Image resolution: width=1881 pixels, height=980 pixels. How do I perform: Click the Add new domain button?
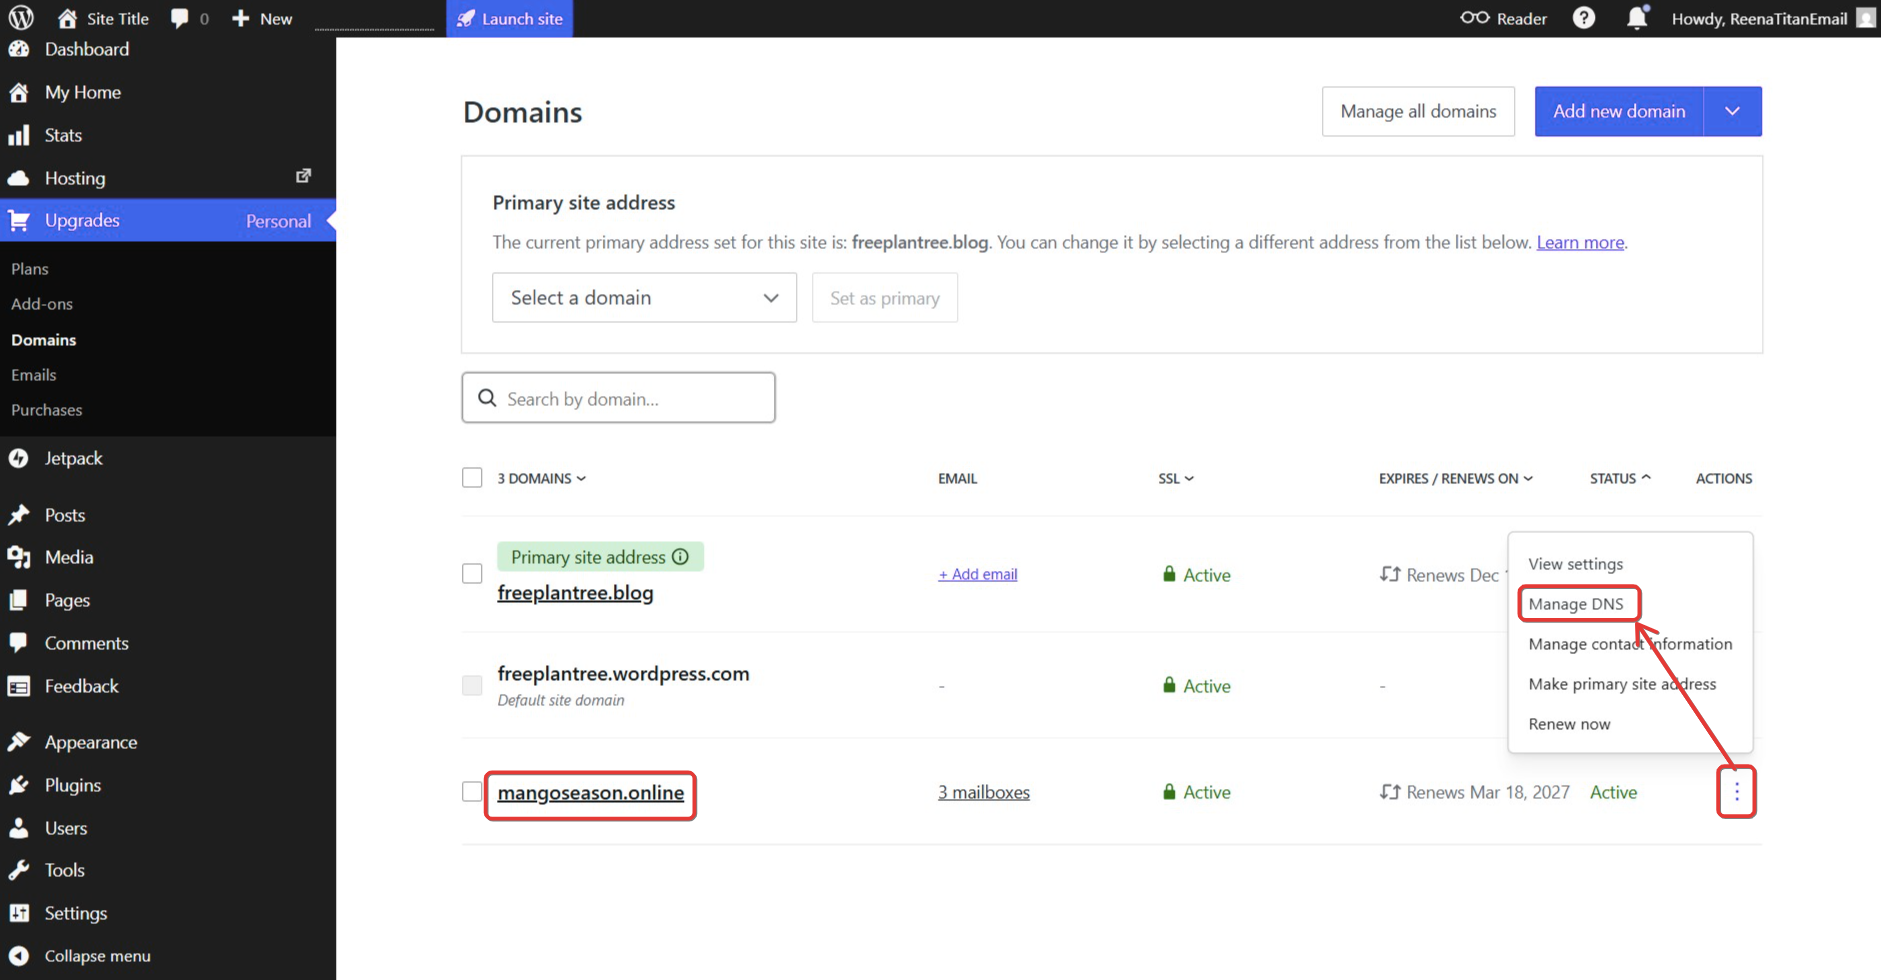point(1620,112)
